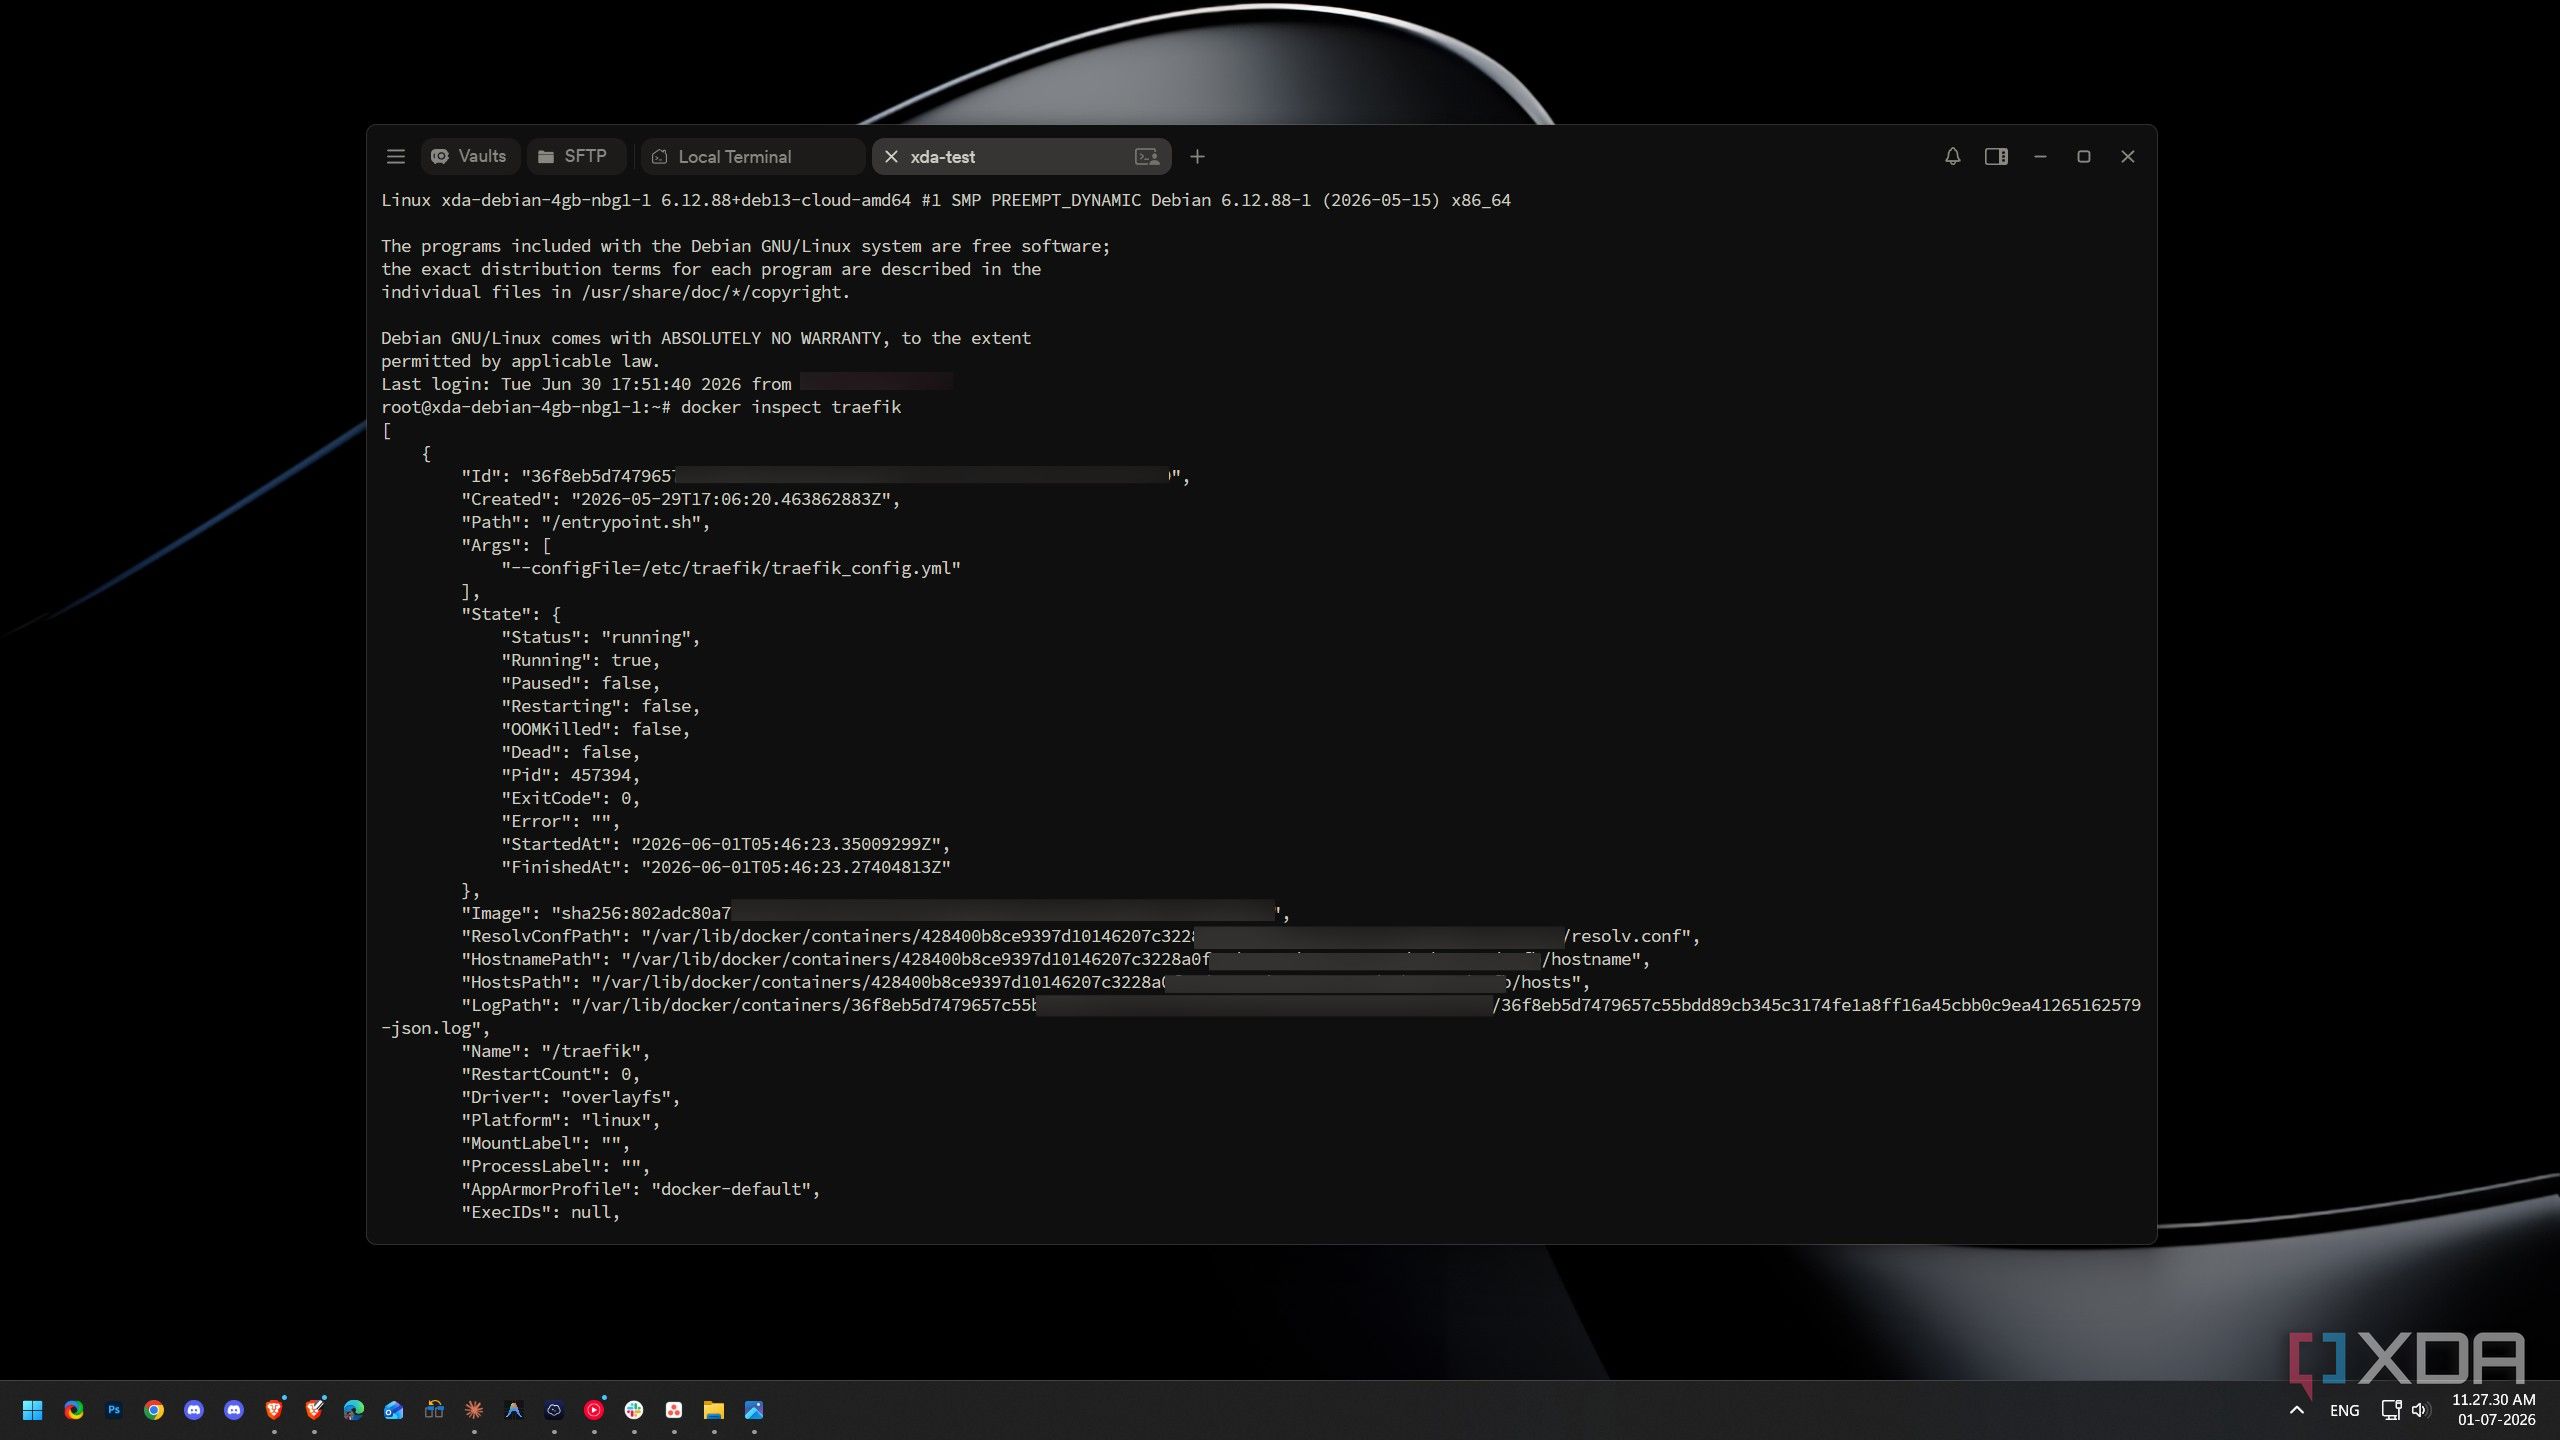Close the Termius window
Viewport: 2560px width, 1440px height.
(2128, 157)
